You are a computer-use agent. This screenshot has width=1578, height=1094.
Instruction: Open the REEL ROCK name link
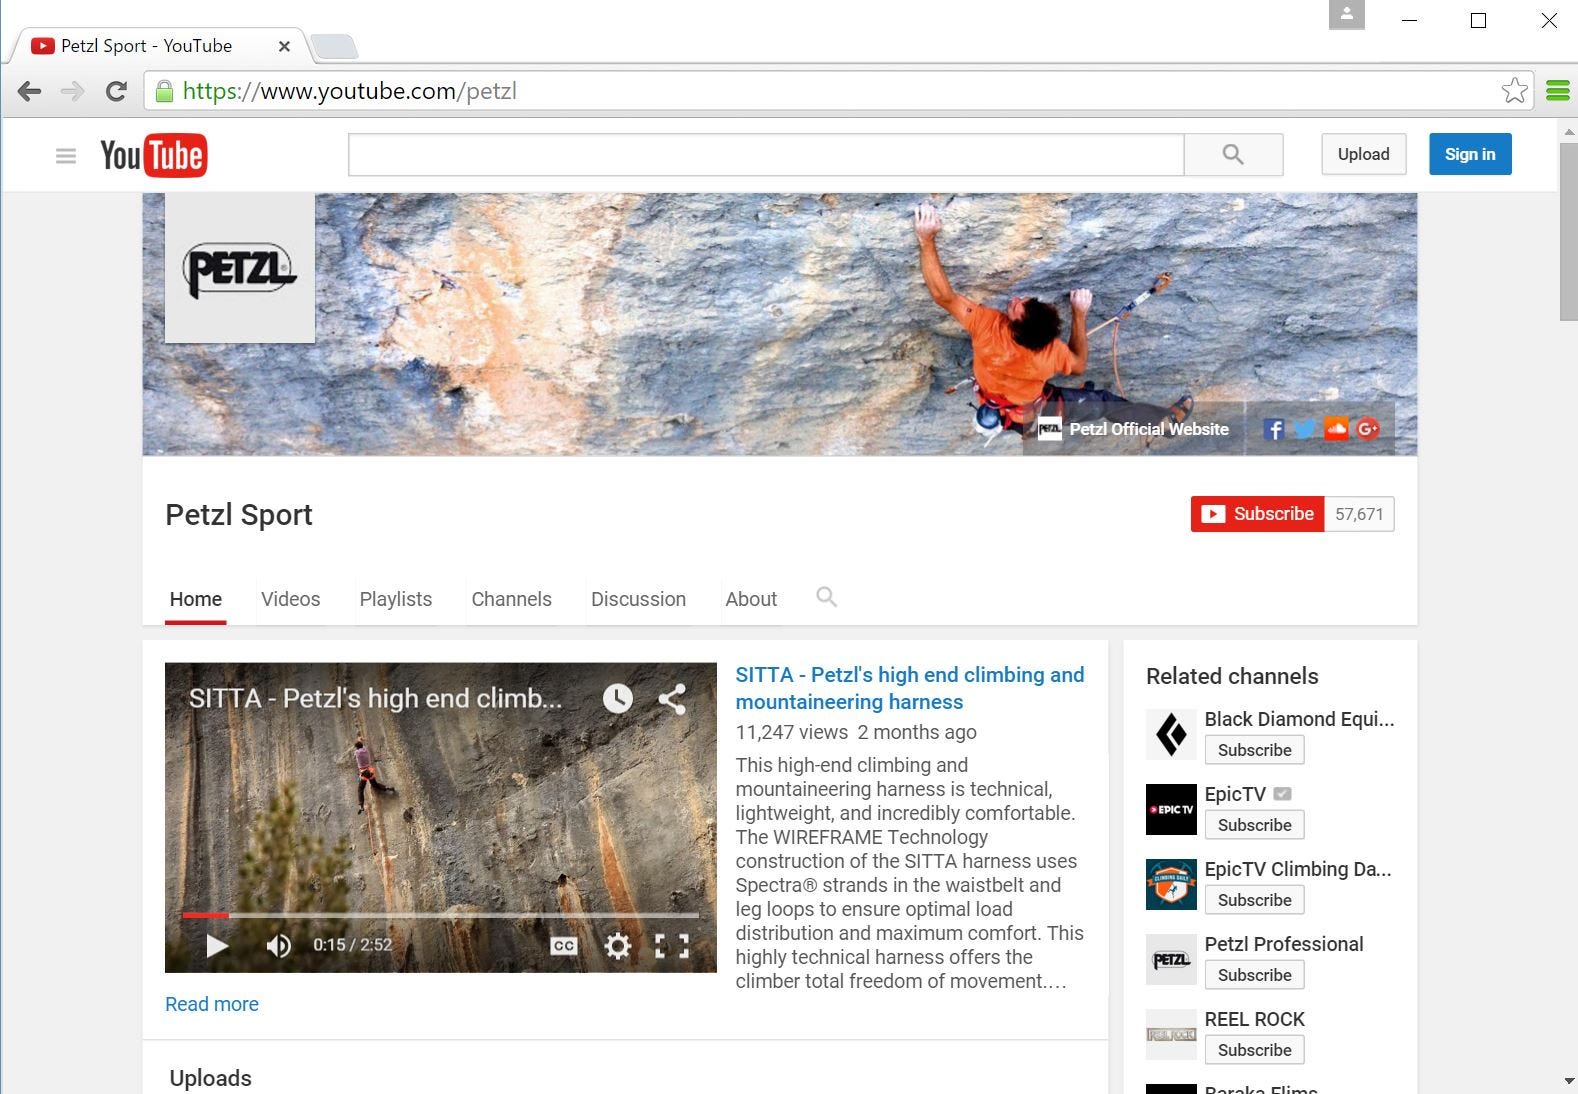pyautogui.click(x=1255, y=1019)
